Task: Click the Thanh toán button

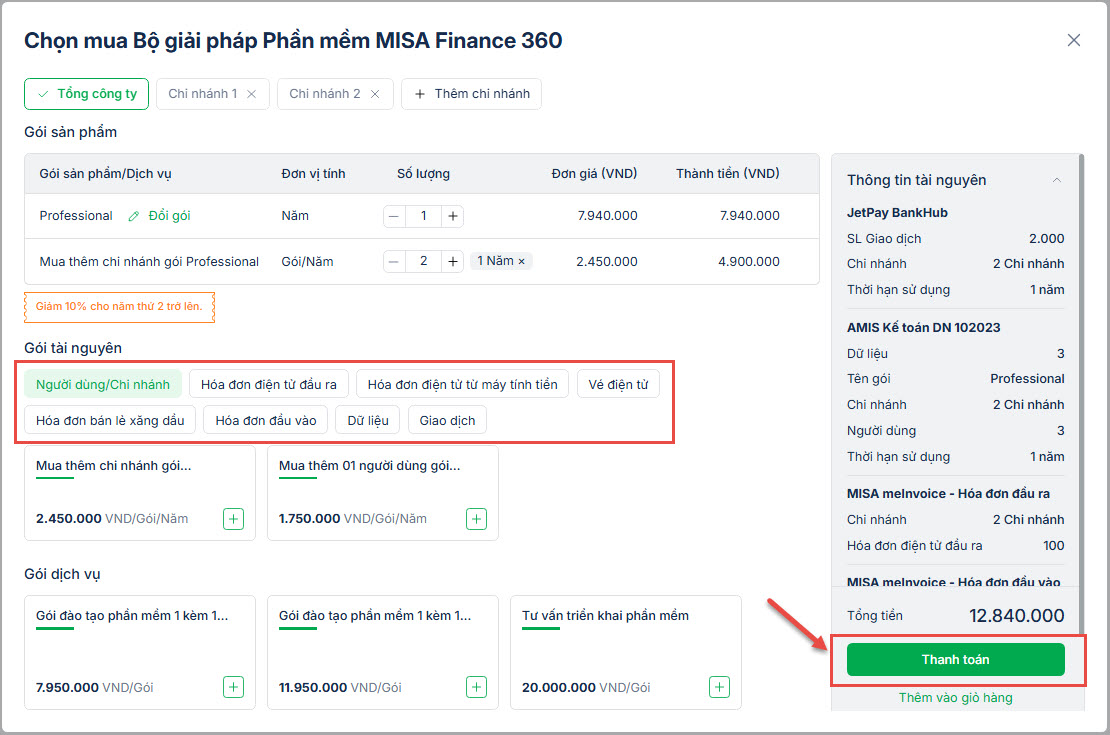Action: click(955, 660)
